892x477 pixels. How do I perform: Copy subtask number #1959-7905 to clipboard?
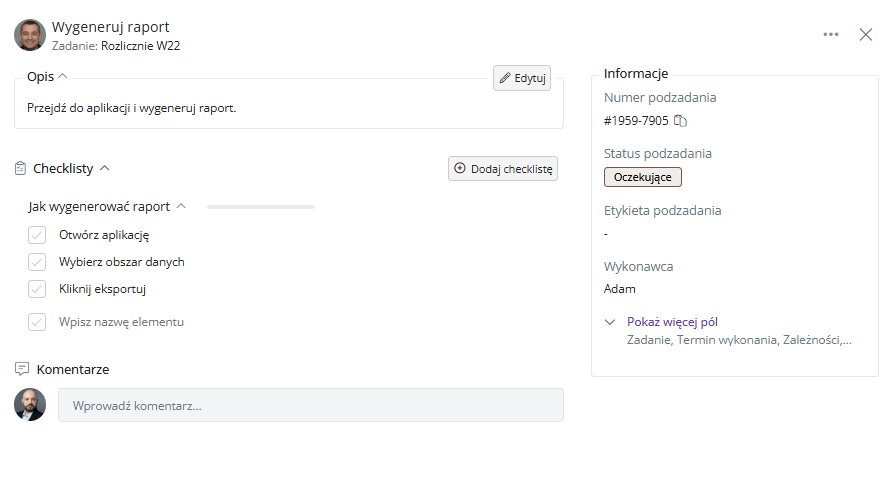pos(680,121)
